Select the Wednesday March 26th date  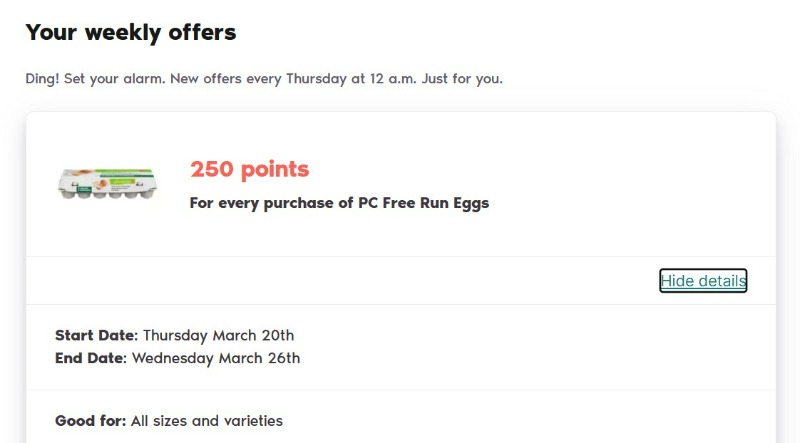pyautogui.click(x=216, y=358)
